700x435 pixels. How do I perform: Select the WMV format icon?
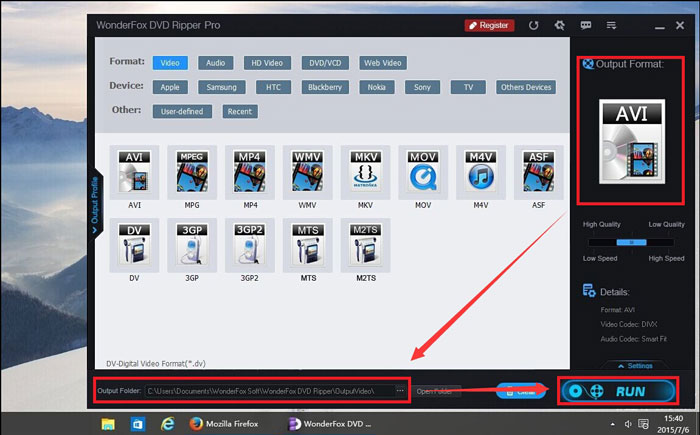pos(308,172)
